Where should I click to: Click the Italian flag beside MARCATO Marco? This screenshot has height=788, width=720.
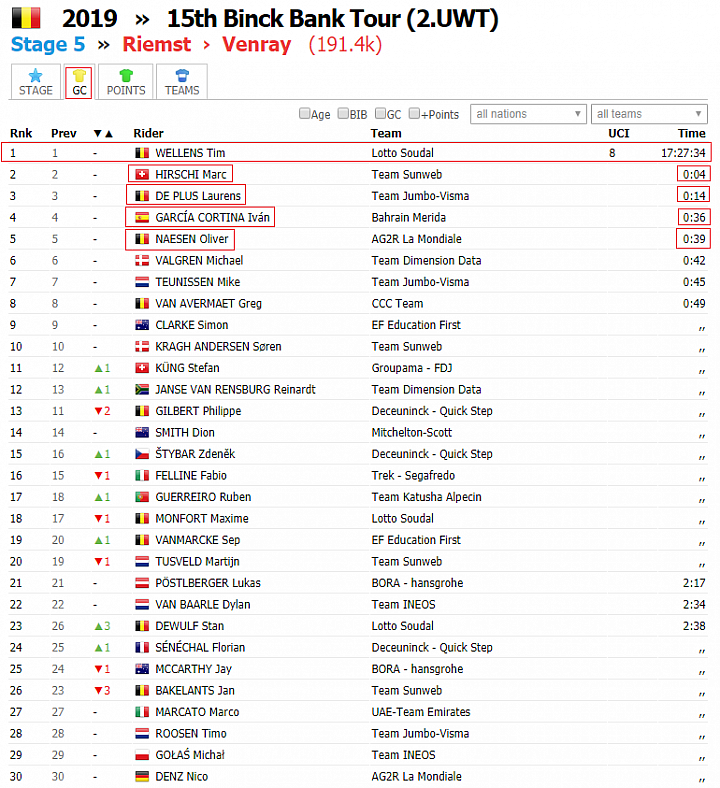tap(142, 712)
